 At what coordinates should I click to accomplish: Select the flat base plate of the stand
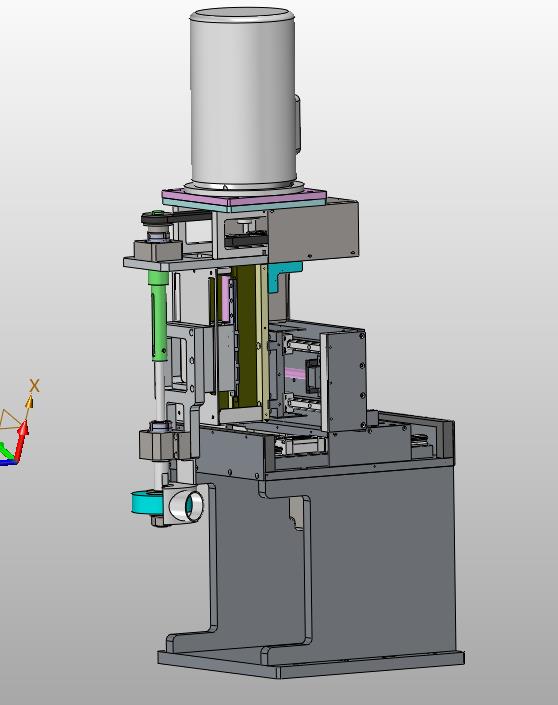pyautogui.click(x=310, y=664)
